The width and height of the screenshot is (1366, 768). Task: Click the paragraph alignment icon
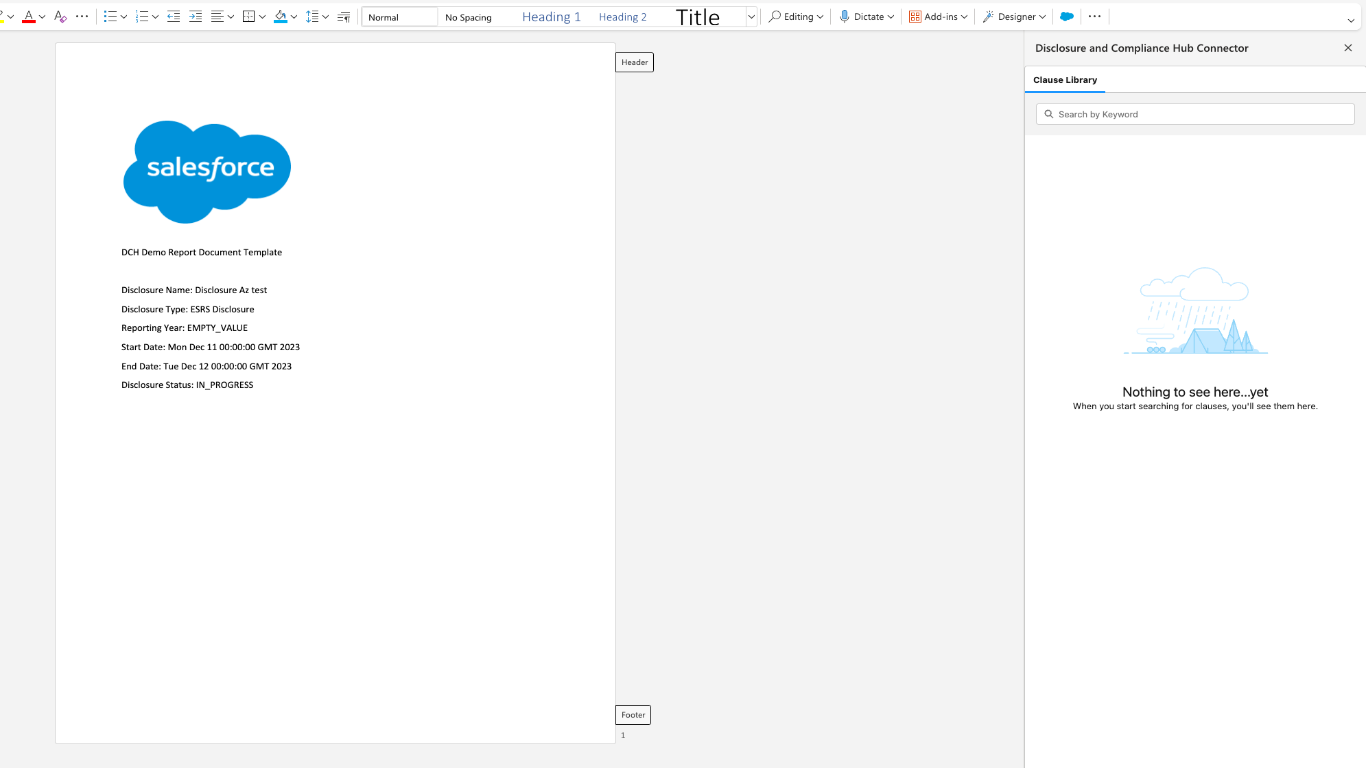217,17
